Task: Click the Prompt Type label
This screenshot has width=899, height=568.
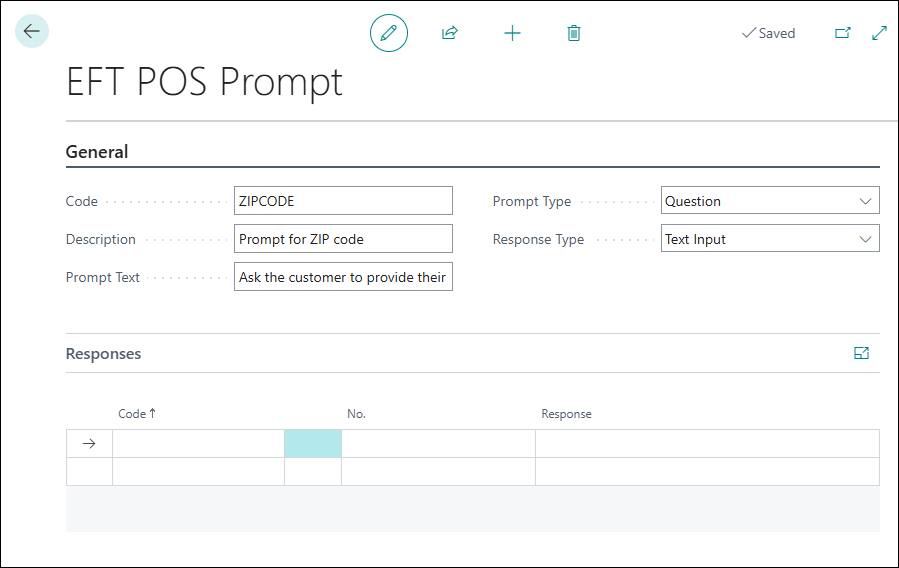Action: [x=531, y=201]
